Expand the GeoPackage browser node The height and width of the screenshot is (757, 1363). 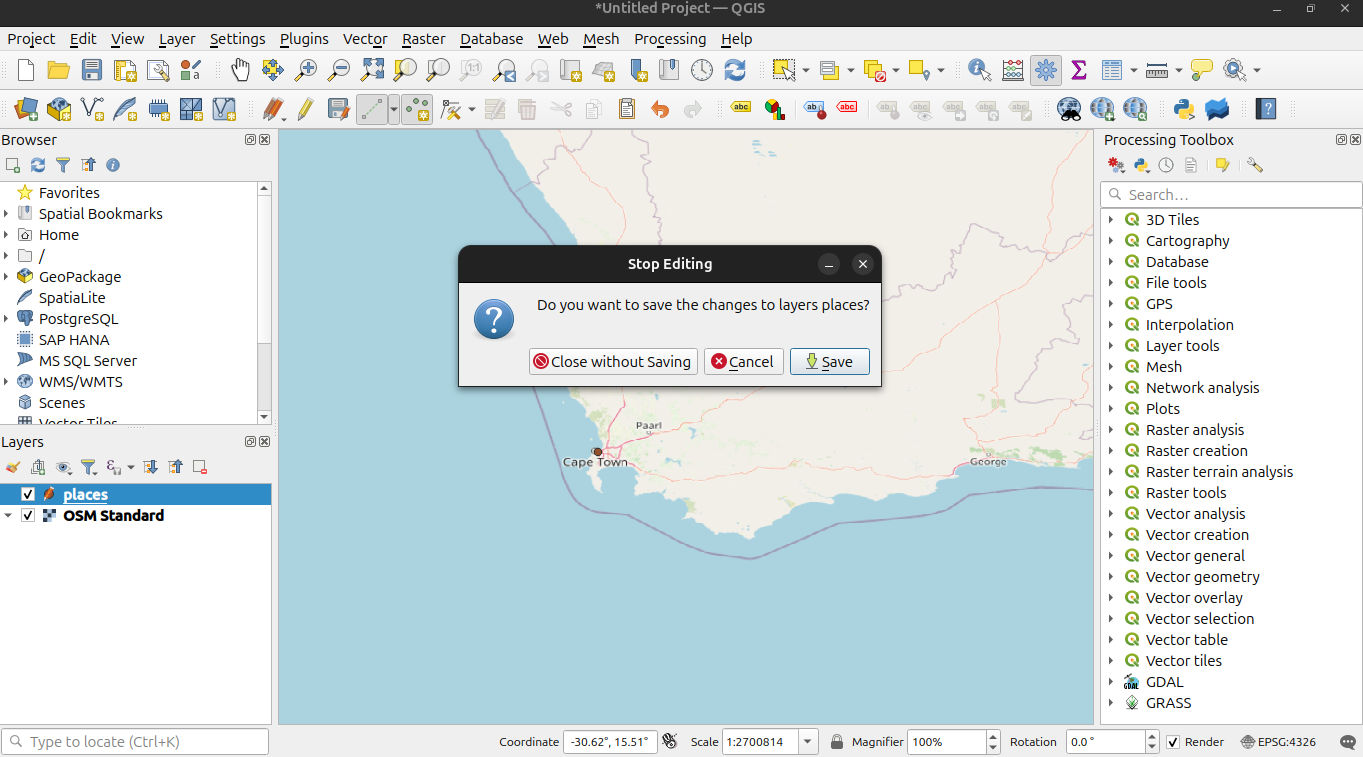pos(7,277)
